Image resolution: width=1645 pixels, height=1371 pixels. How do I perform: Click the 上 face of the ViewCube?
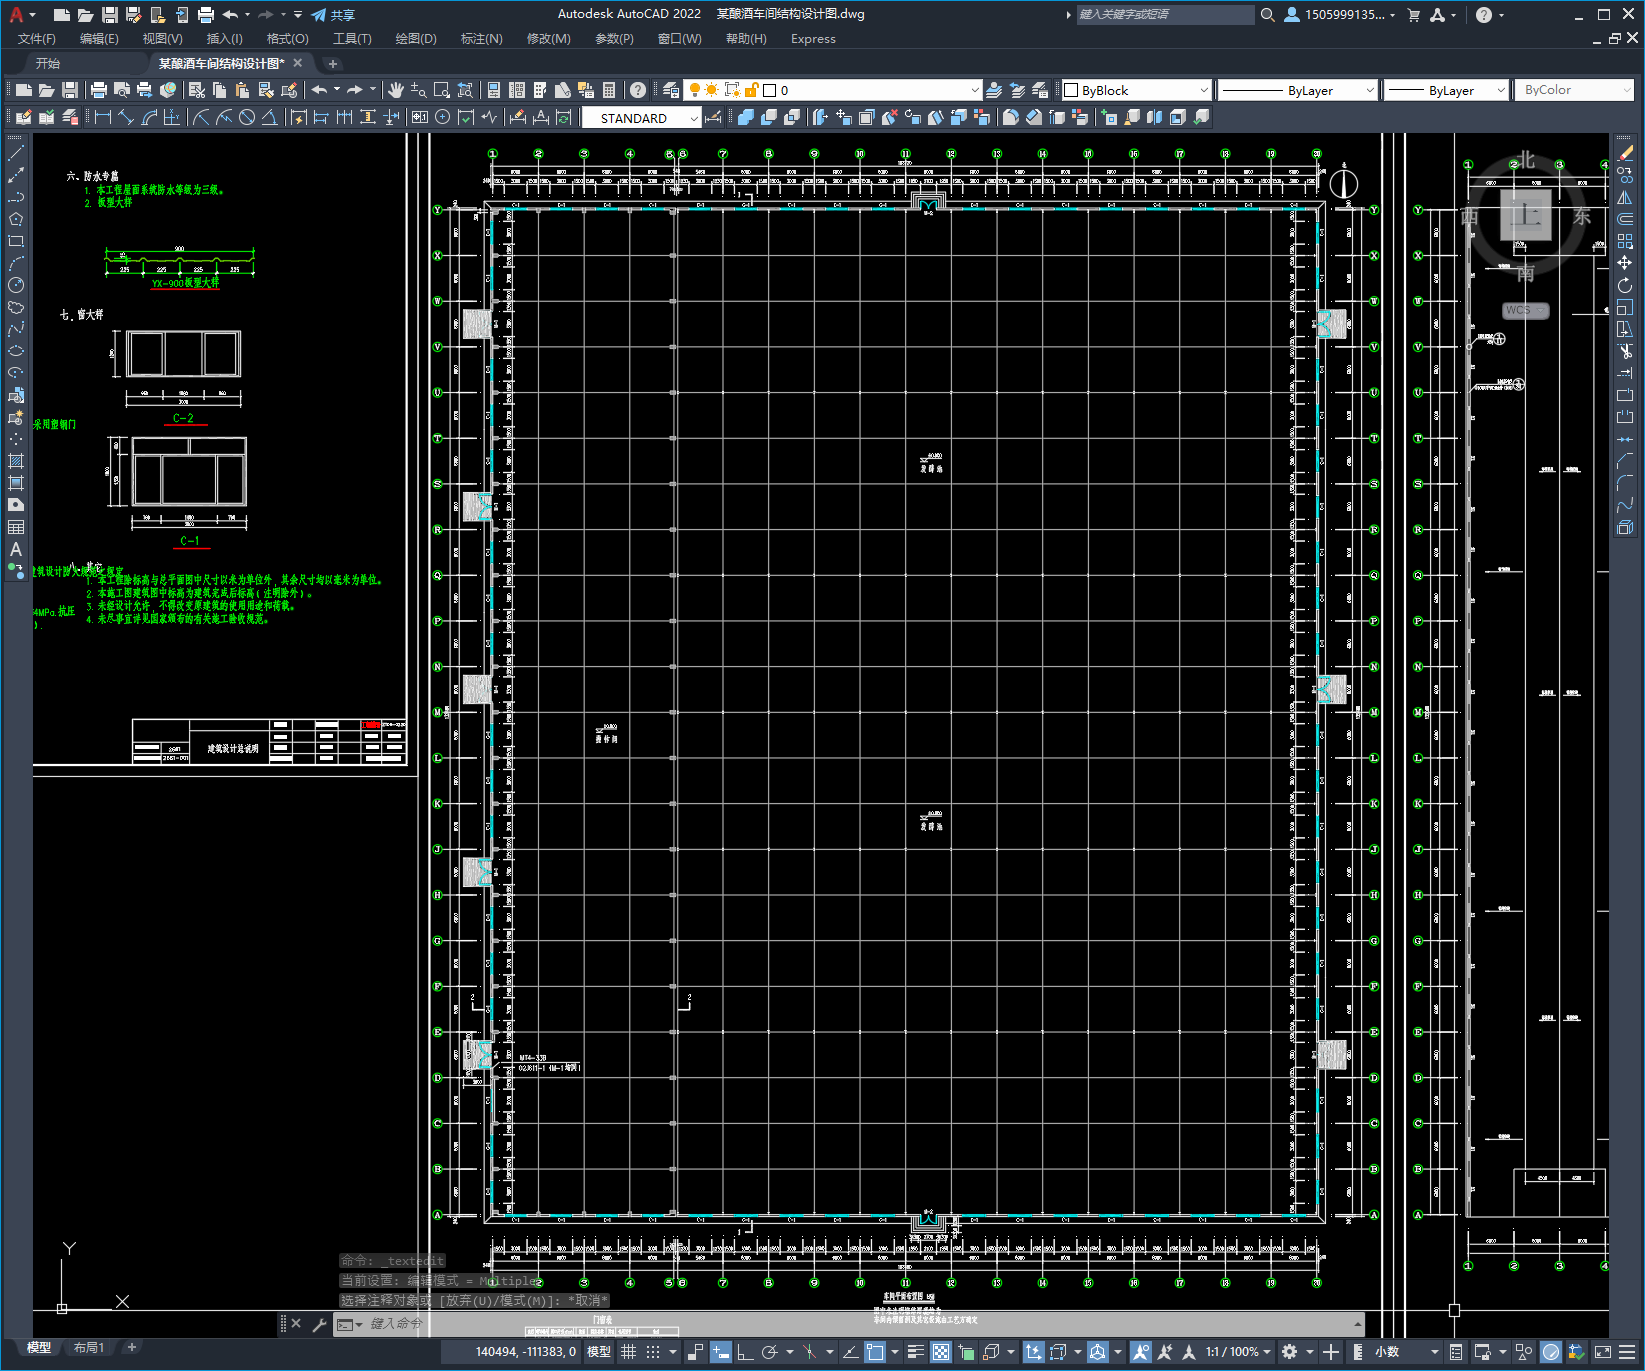pos(1526,215)
